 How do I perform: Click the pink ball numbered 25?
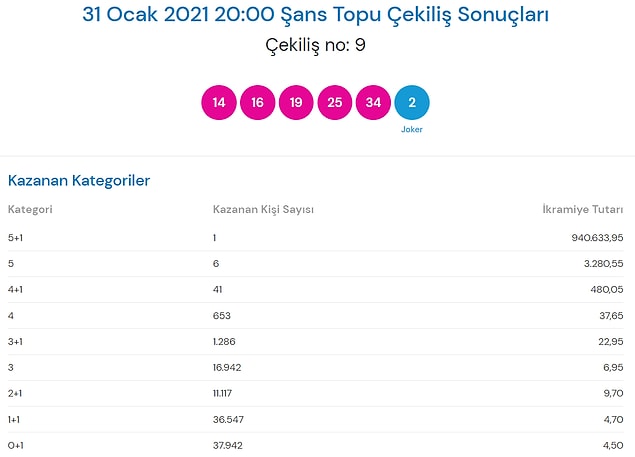click(335, 103)
